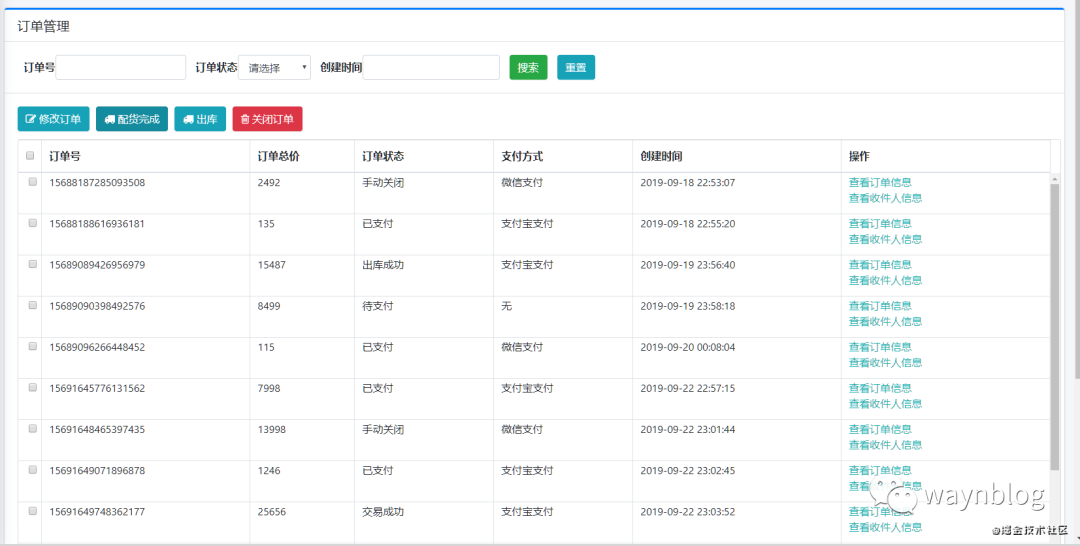Check the box for order 15689089426956979
Viewport: 1080px width, 546px height.
click(32, 264)
